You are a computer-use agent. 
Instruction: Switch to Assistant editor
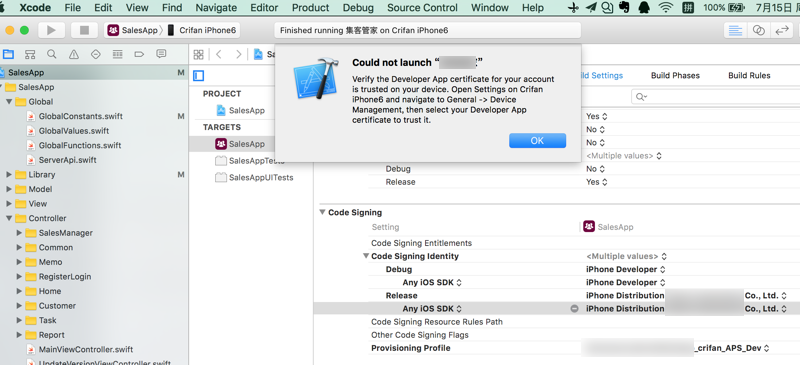click(x=759, y=30)
